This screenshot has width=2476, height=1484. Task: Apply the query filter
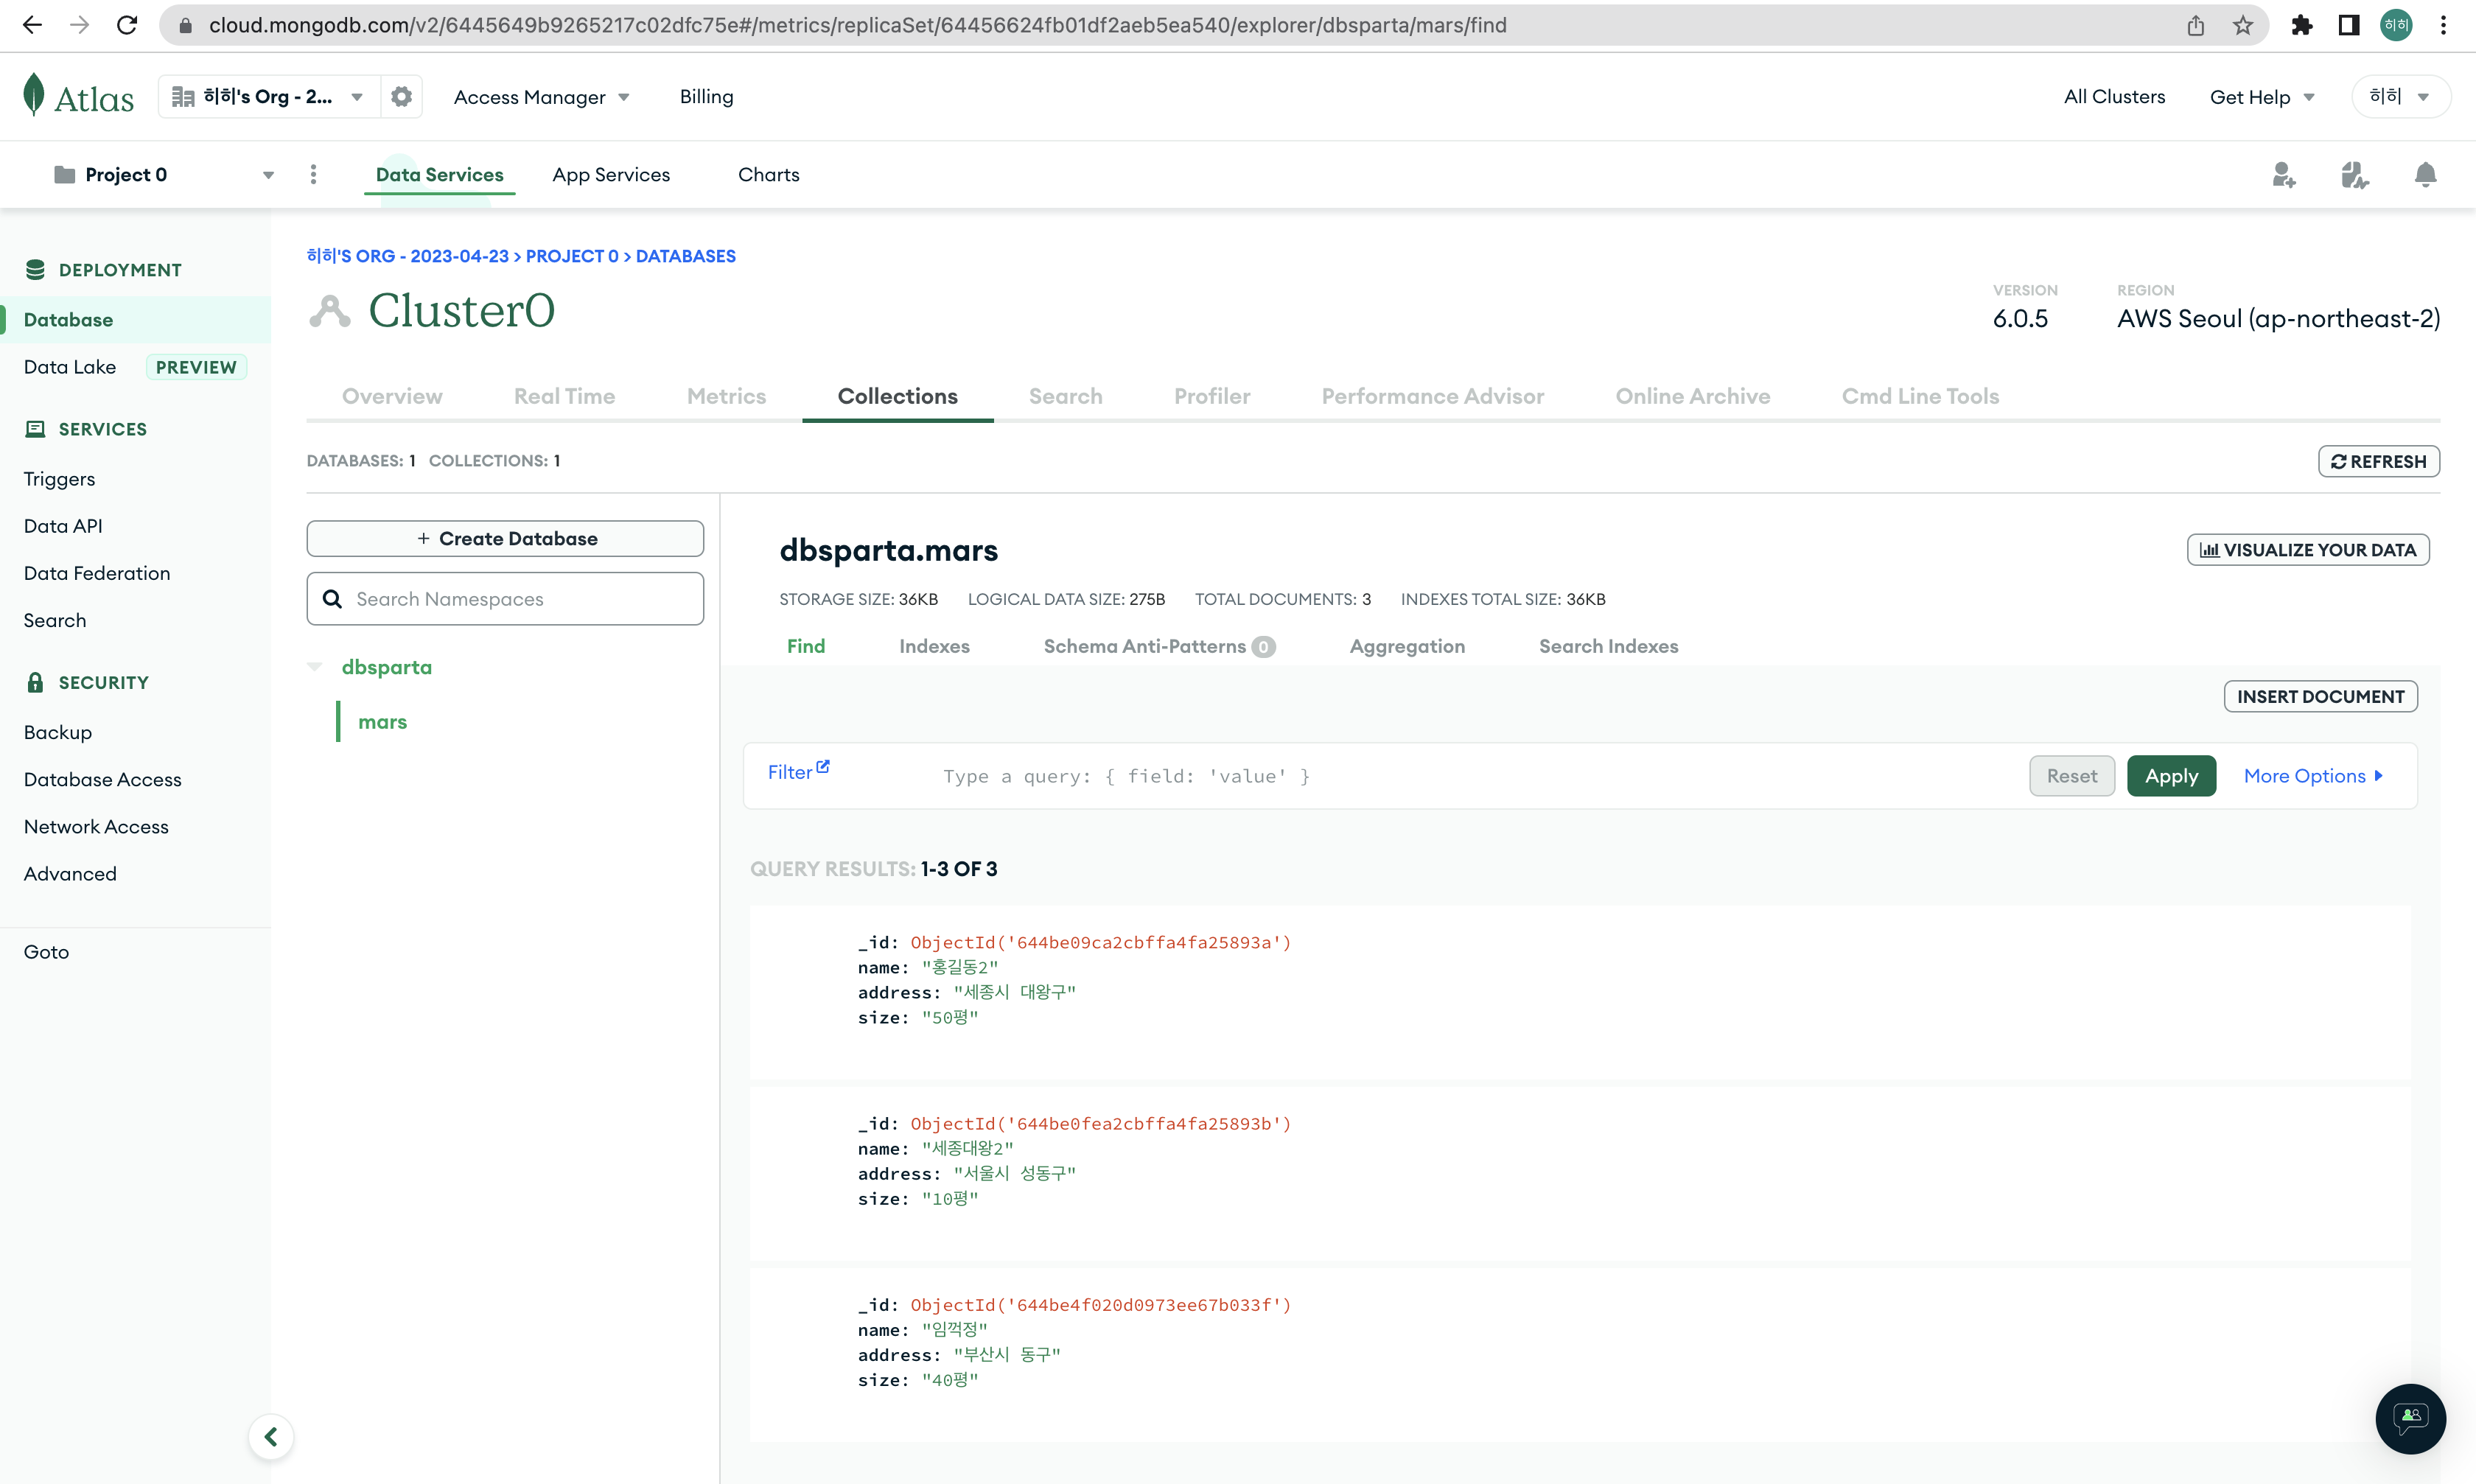pos(2171,775)
